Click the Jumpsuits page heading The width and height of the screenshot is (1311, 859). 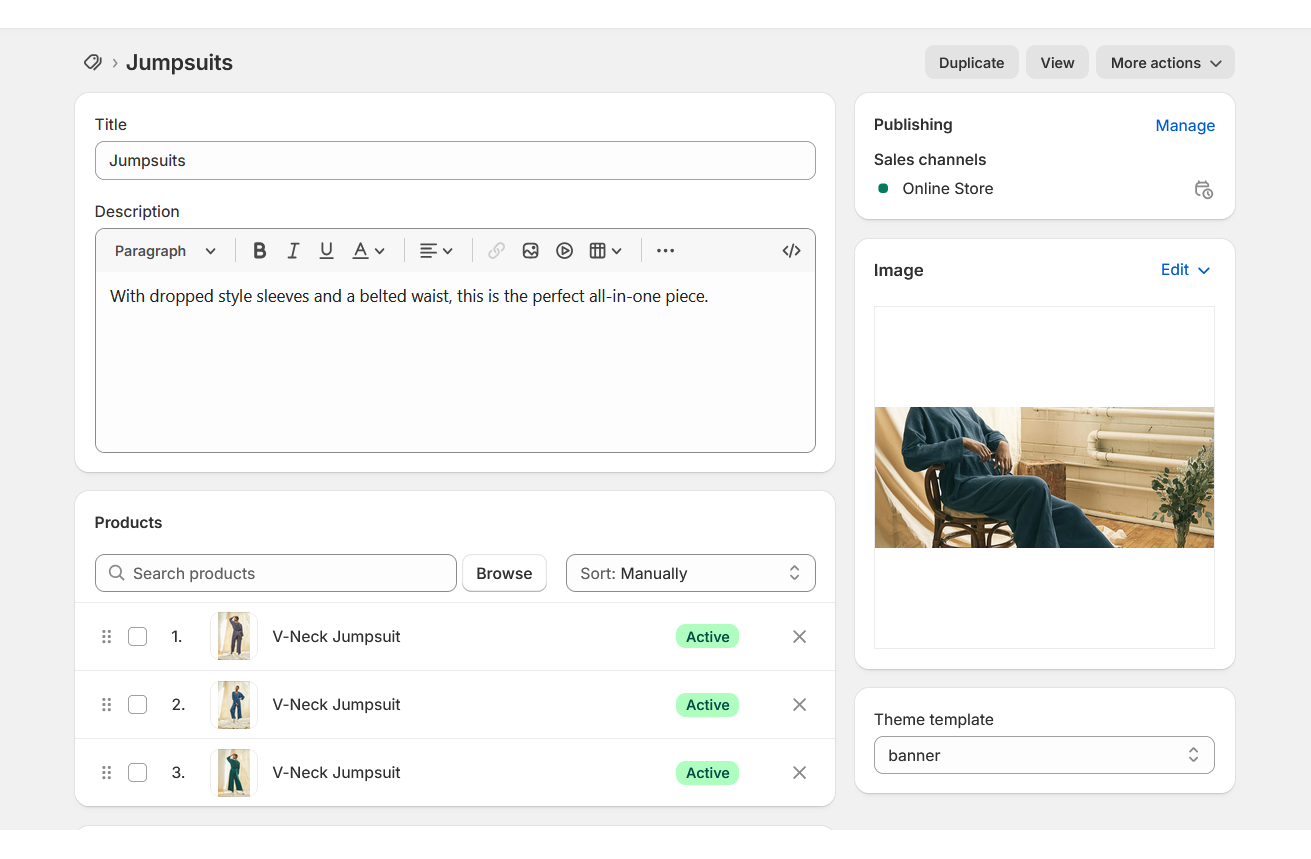point(179,62)
